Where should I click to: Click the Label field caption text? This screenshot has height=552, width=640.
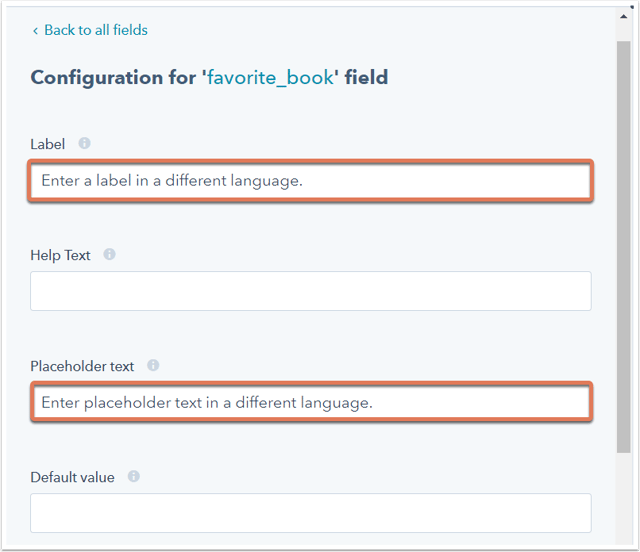[x=48, y=144]
